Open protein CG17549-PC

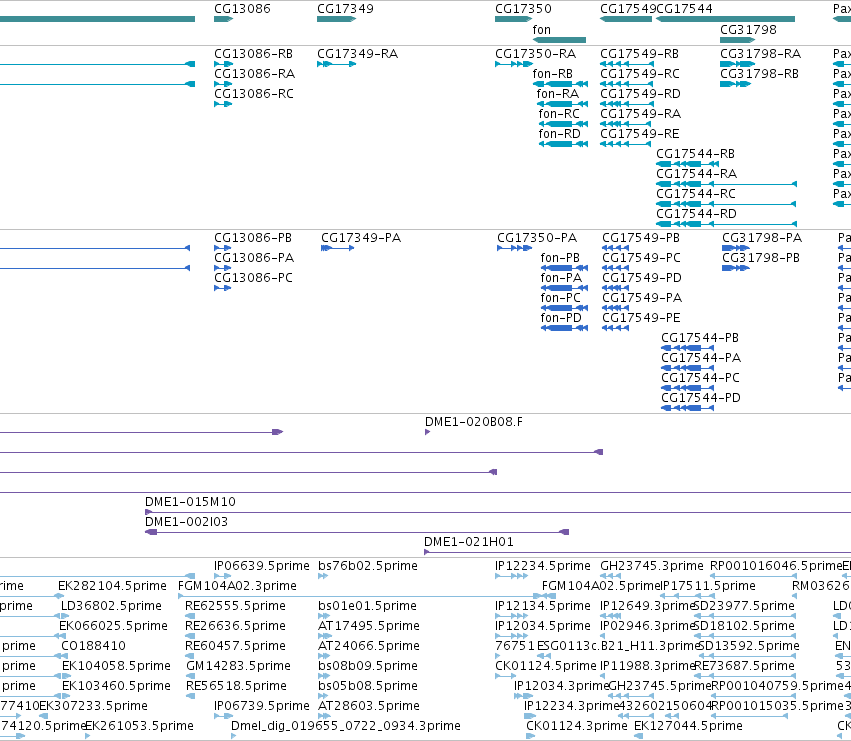pos(642,258)
